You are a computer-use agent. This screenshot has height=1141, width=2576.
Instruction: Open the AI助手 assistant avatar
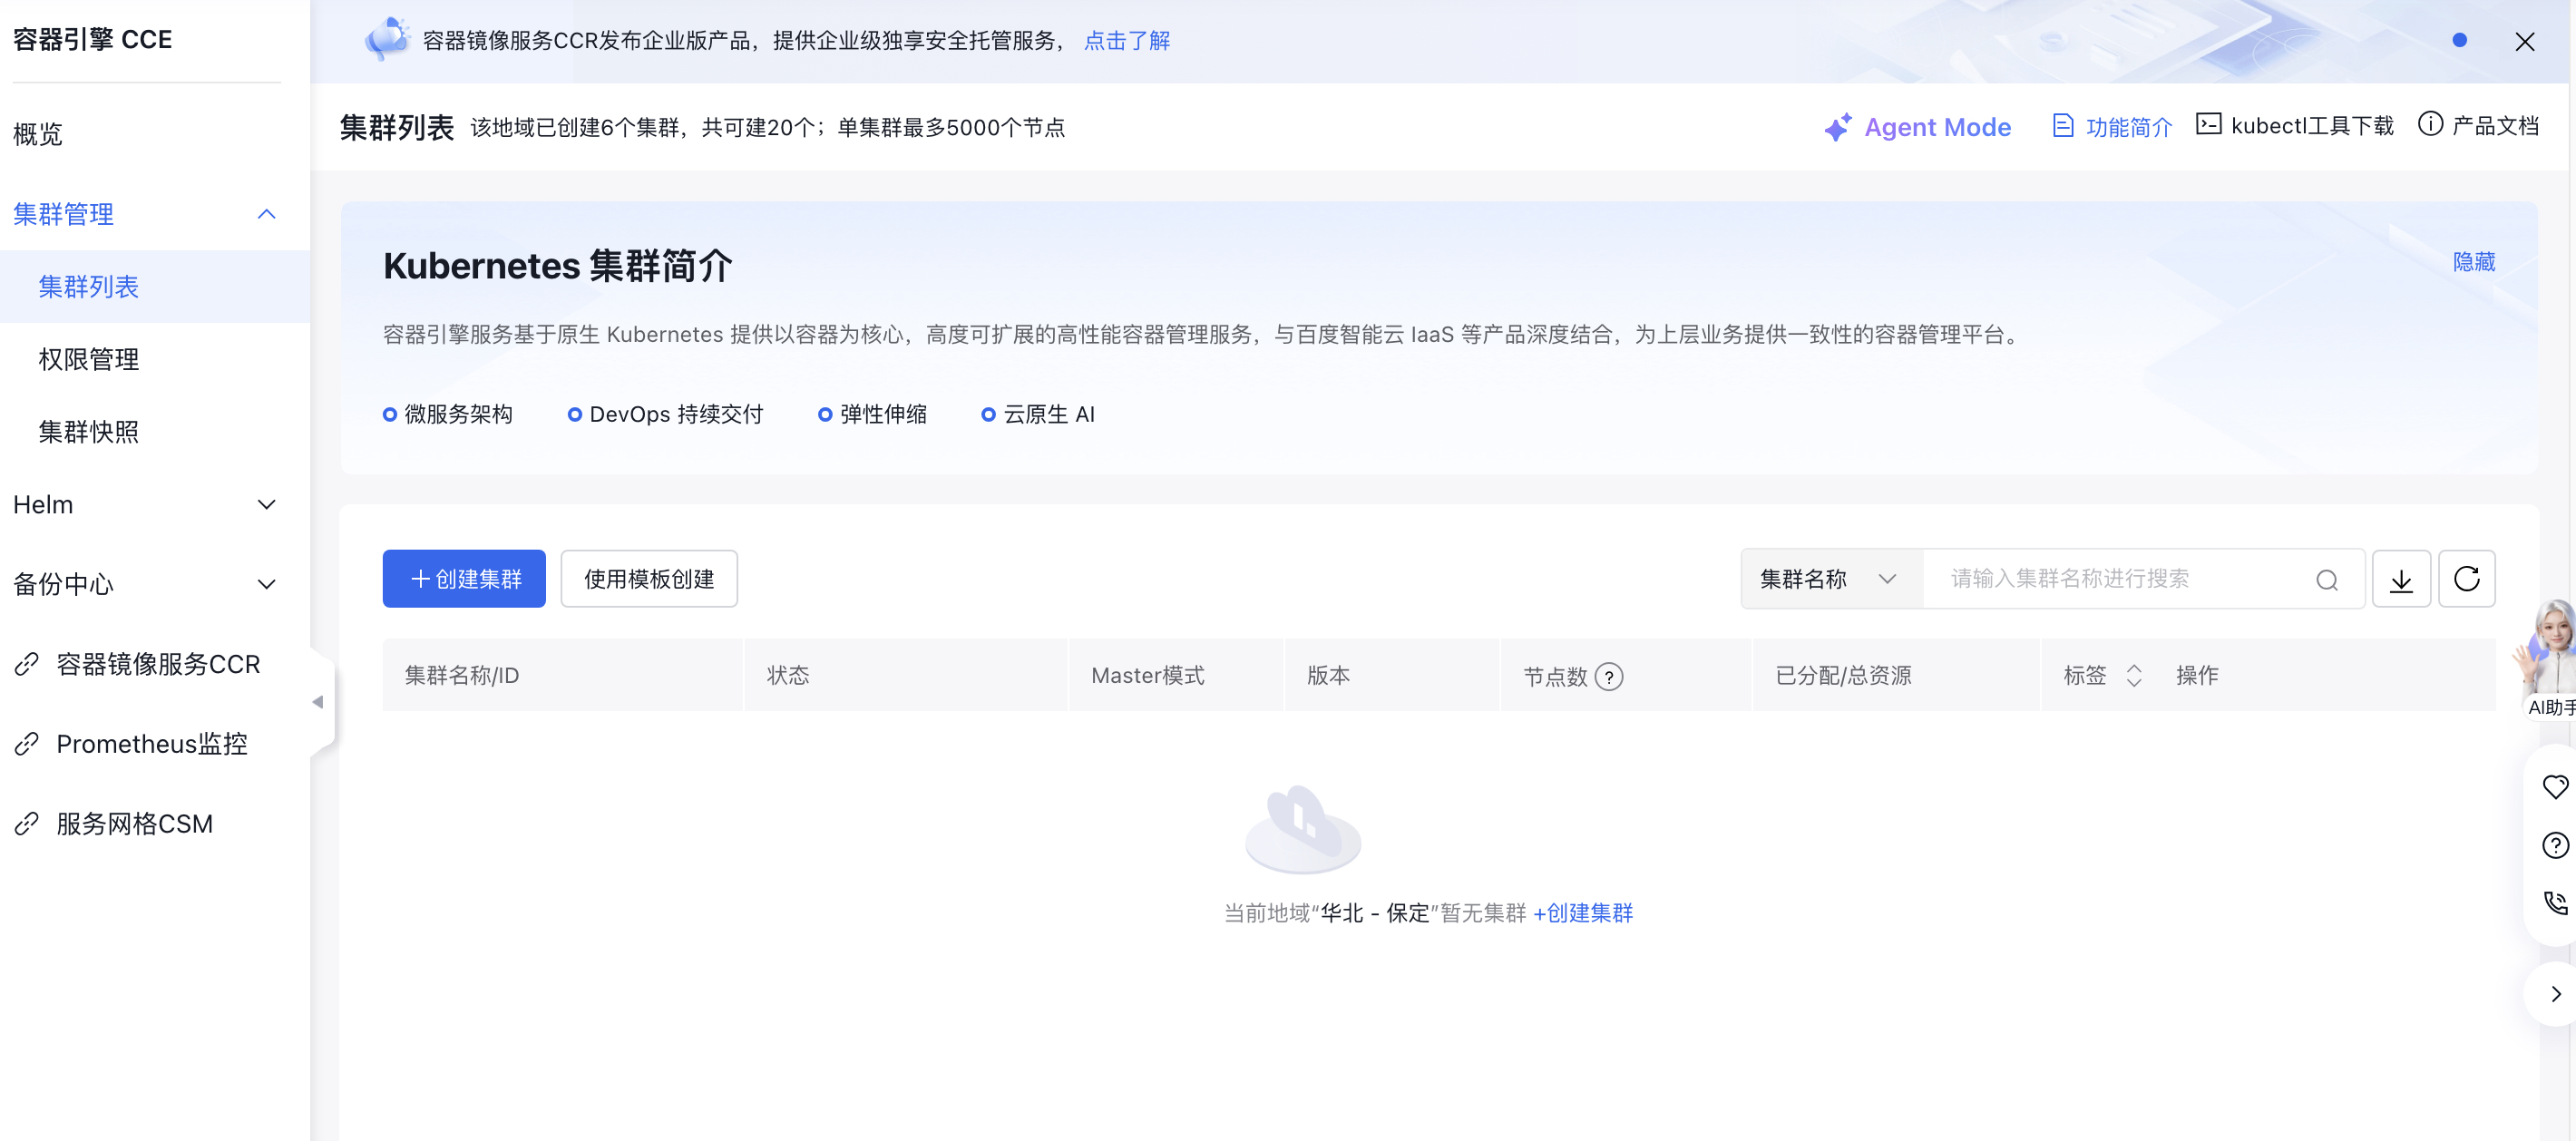click(x=2549, y=659)
